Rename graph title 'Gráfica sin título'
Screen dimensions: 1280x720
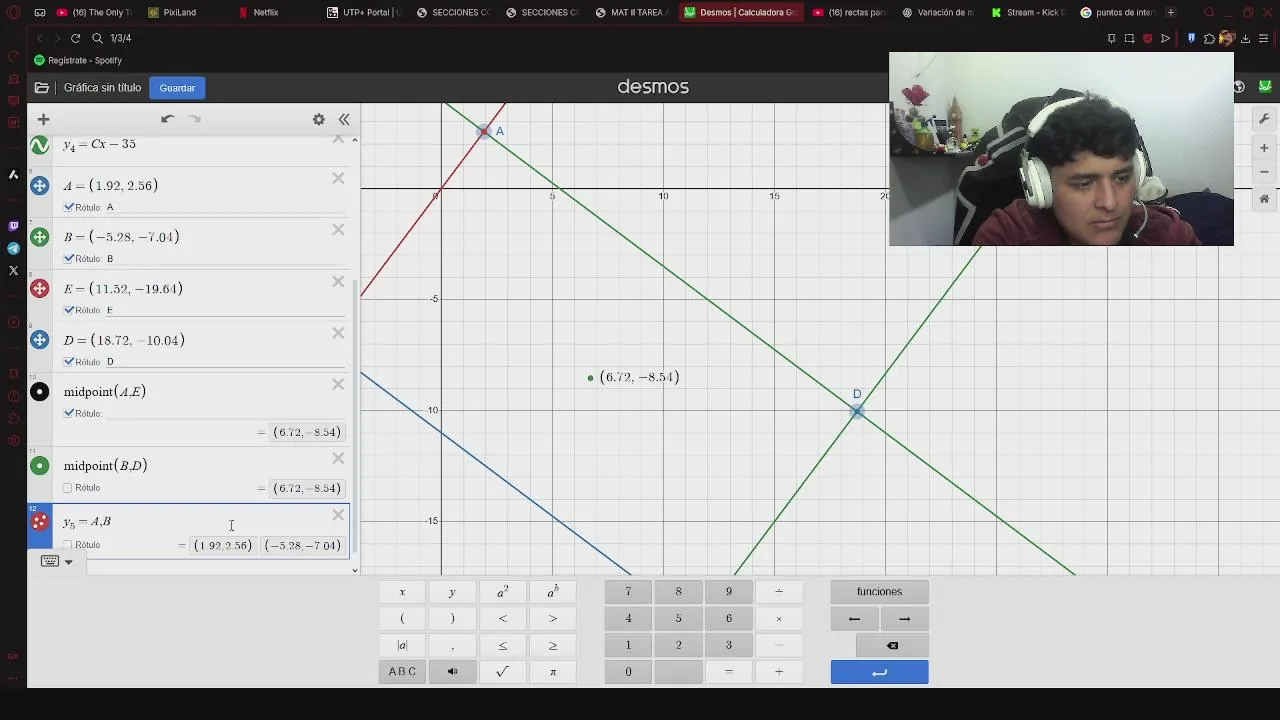[x=102, y=88]
